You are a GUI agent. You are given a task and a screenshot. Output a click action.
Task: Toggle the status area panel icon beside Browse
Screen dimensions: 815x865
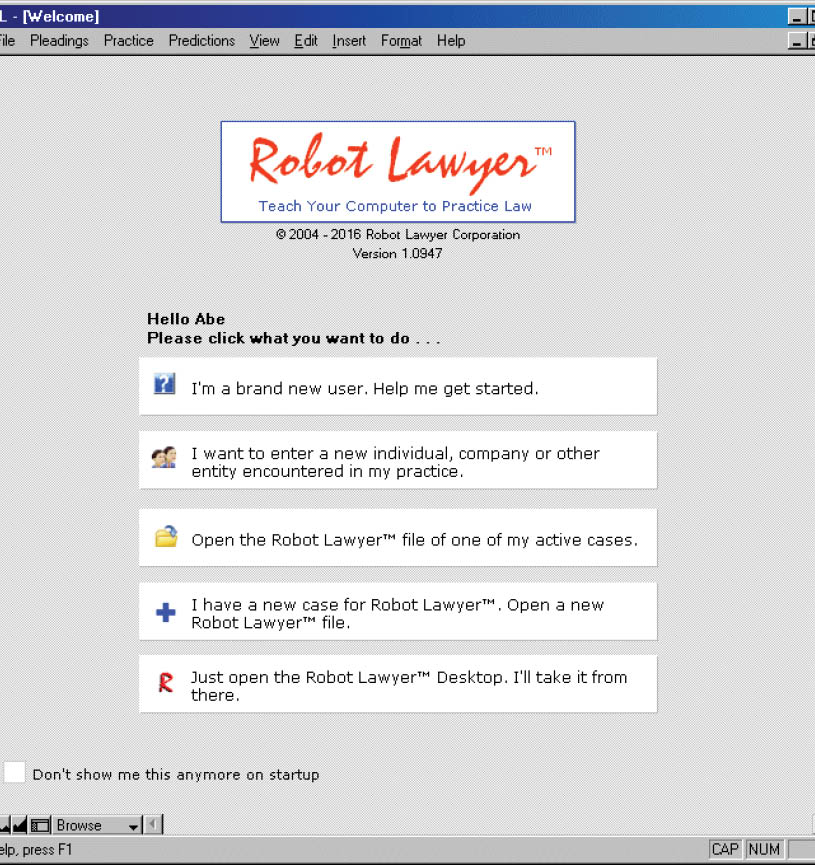(x=40, y=825)
